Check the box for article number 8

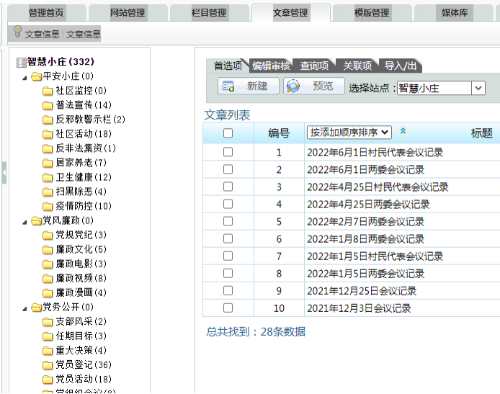tap(228, 273)
